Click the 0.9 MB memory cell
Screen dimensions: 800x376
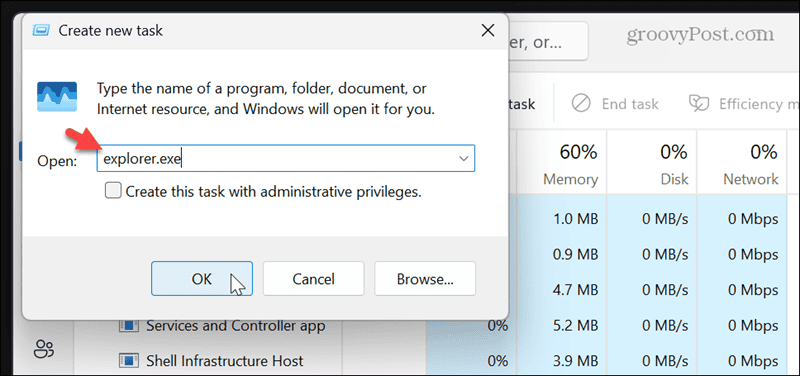coord(576,254)
